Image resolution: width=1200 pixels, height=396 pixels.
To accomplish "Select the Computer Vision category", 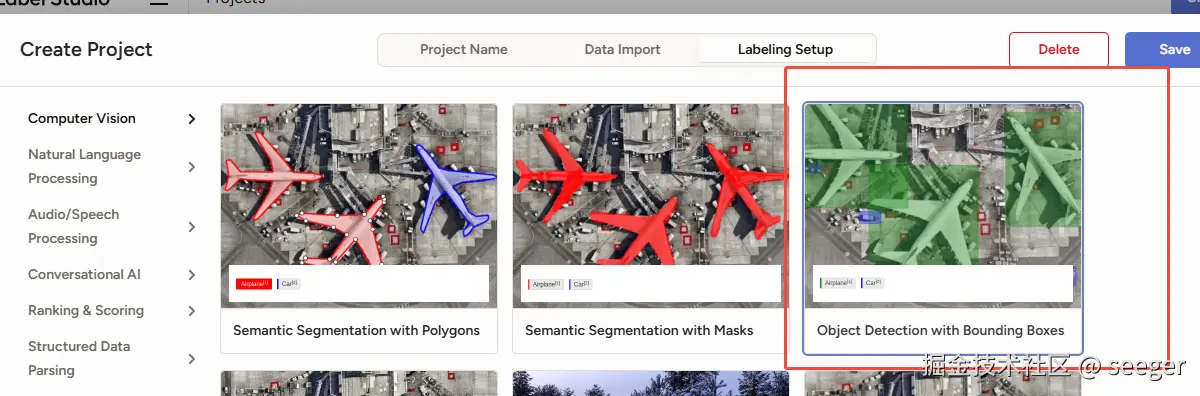I will click(x=82, y=118).
